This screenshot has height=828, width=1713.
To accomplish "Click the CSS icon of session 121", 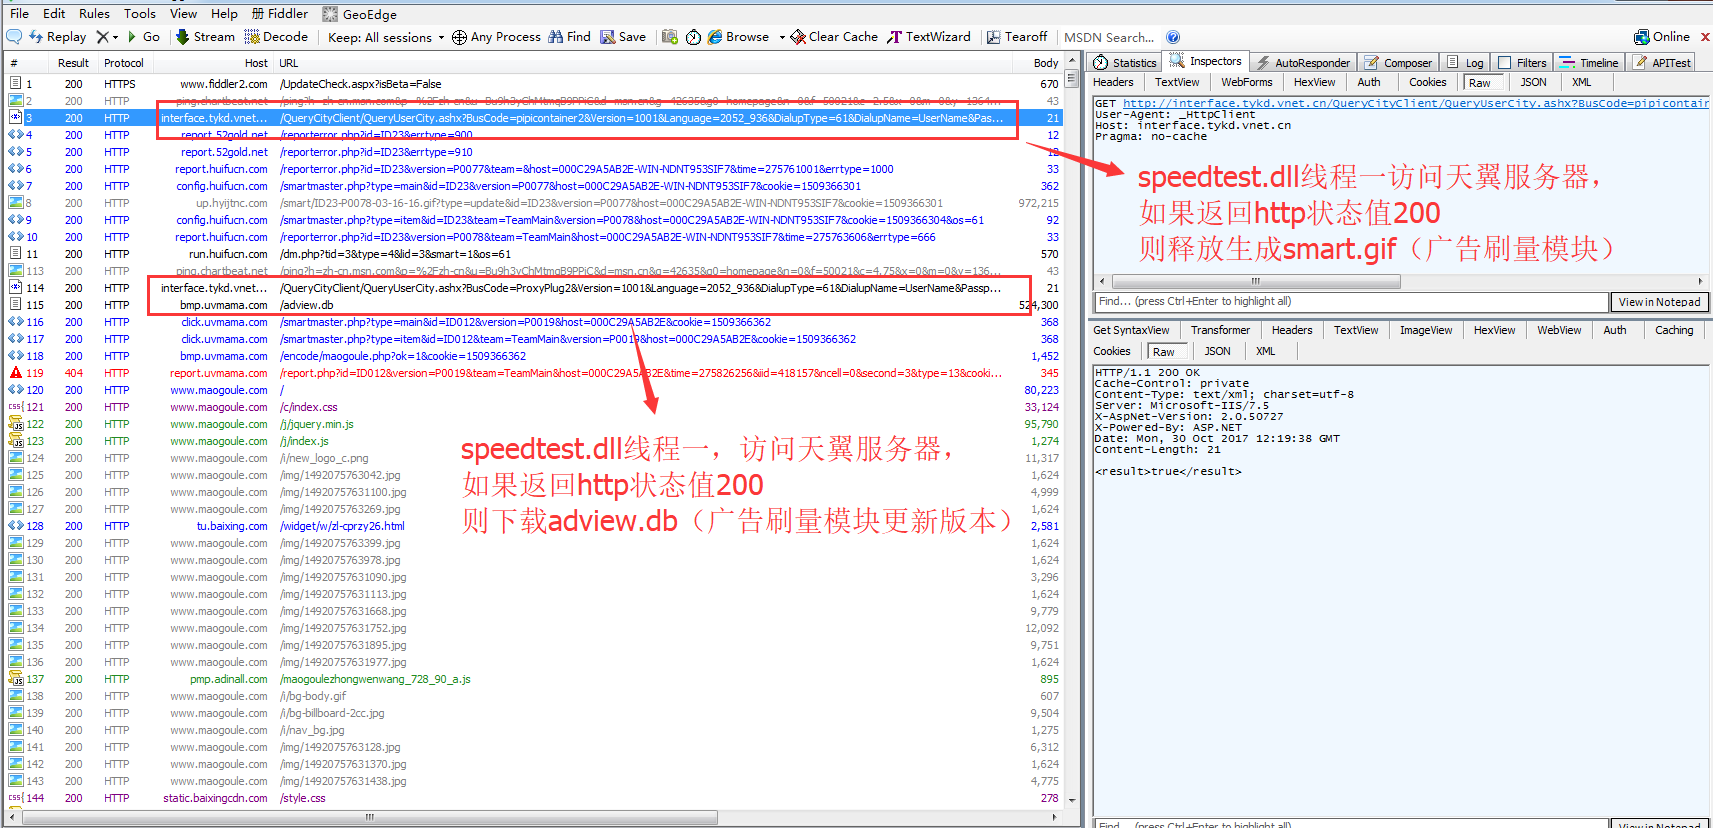I will click(x=15, y=407).
